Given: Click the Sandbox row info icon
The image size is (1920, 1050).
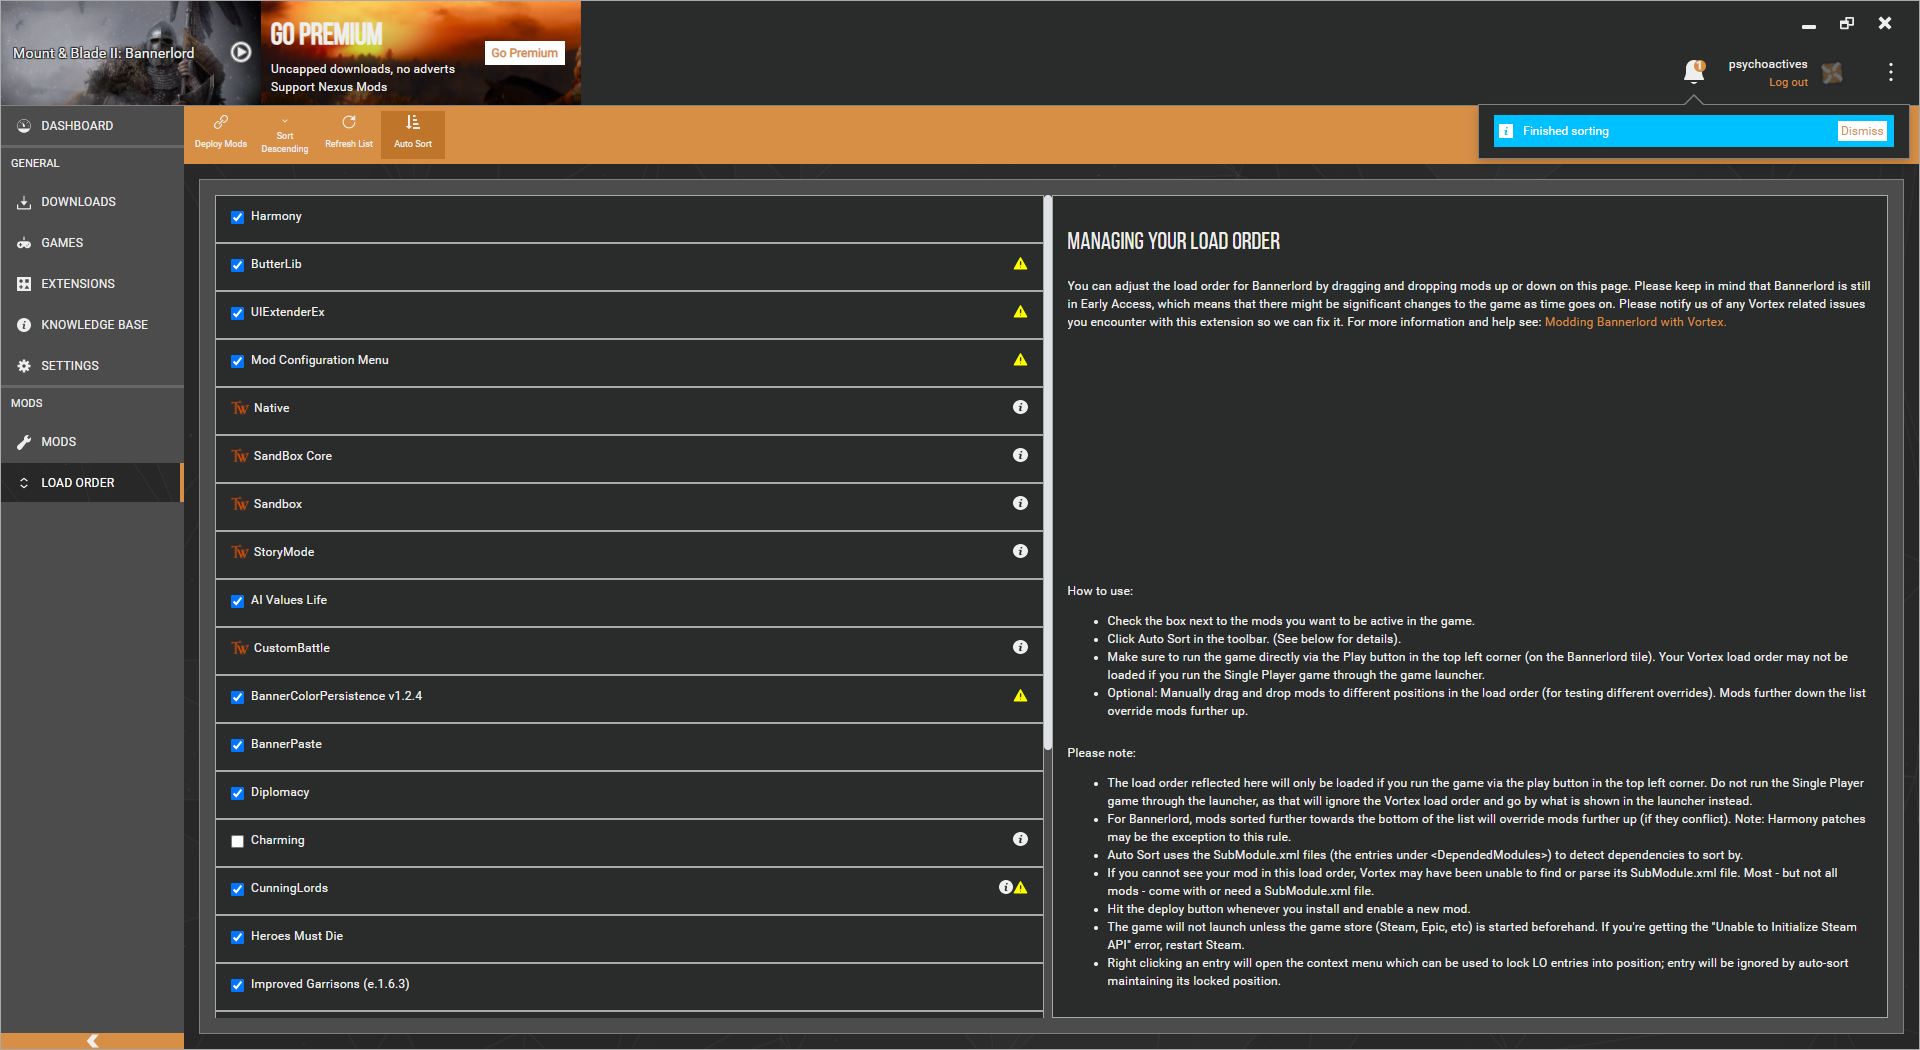Looking at the screenshot, I should [1020, 503].
